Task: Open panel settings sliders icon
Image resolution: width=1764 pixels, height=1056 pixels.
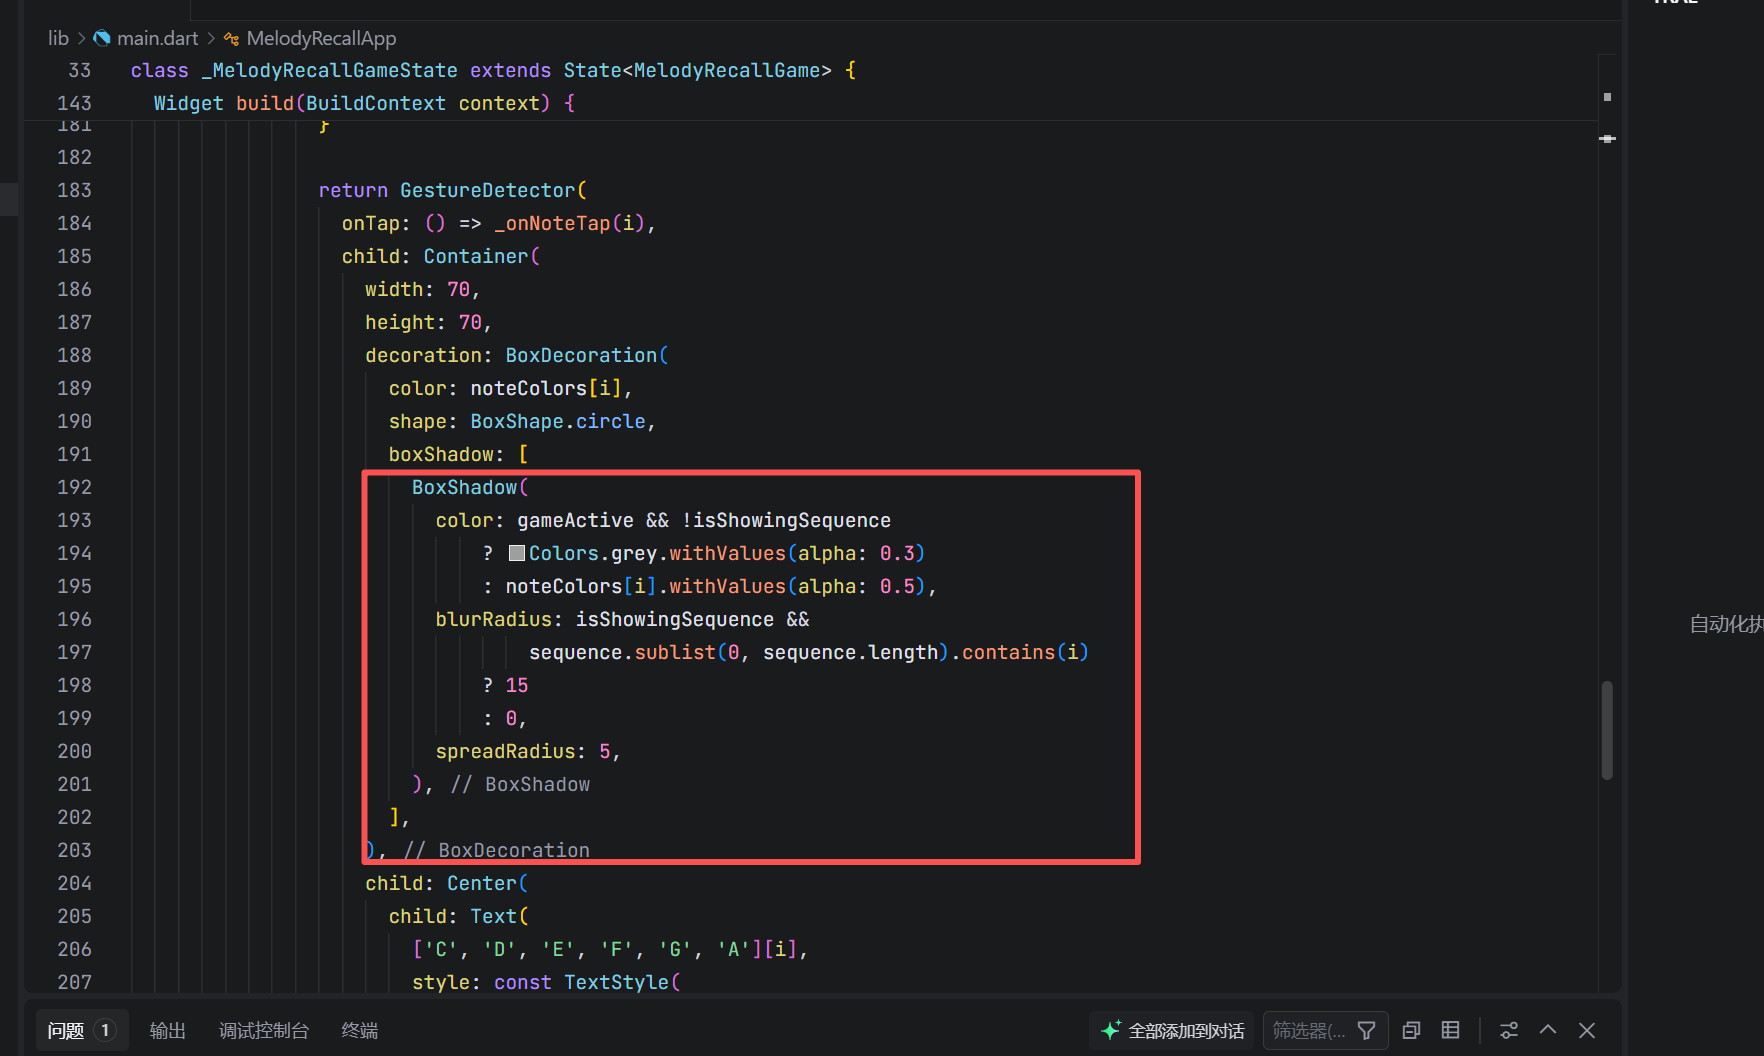Action: point(1509,1030)
